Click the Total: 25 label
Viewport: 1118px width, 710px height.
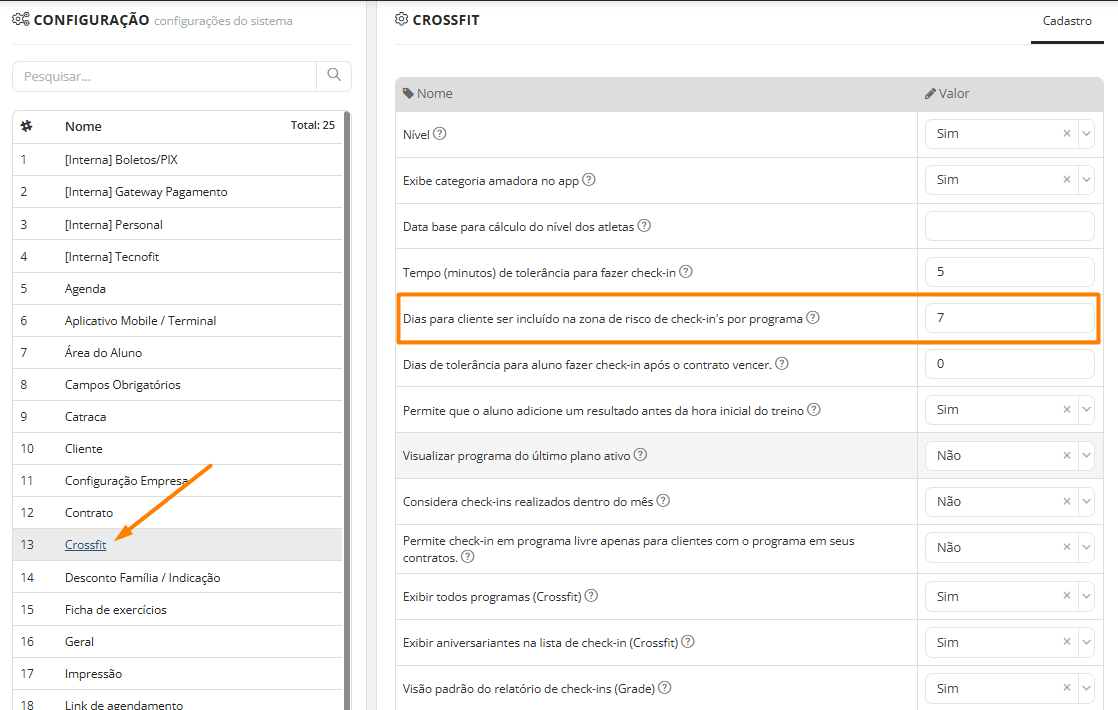pos(312,125)
